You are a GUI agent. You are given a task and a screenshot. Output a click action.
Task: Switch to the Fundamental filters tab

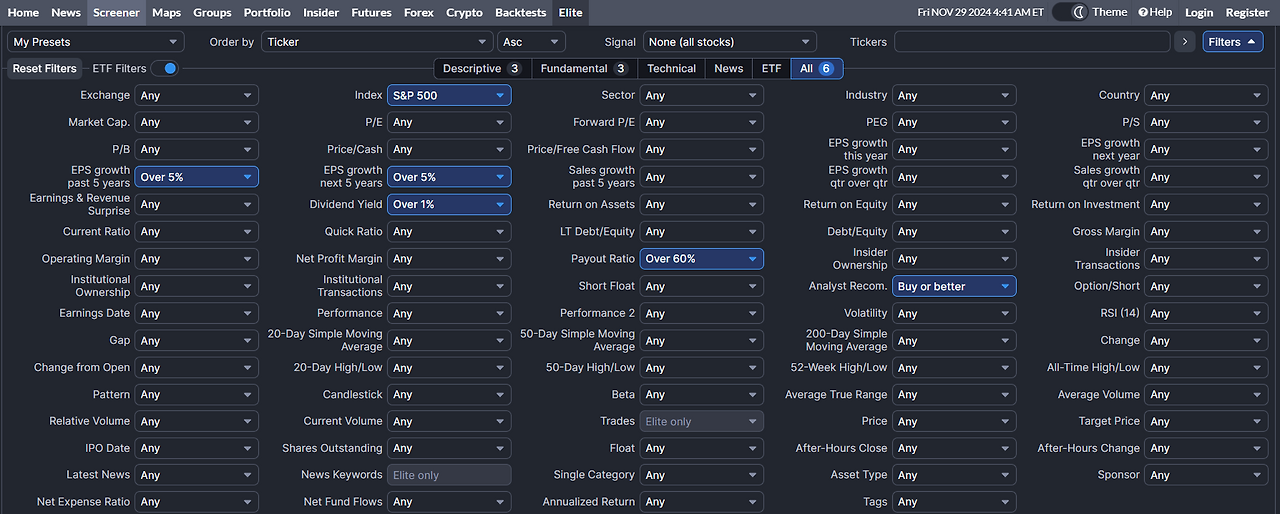click(x=585, y=68)
